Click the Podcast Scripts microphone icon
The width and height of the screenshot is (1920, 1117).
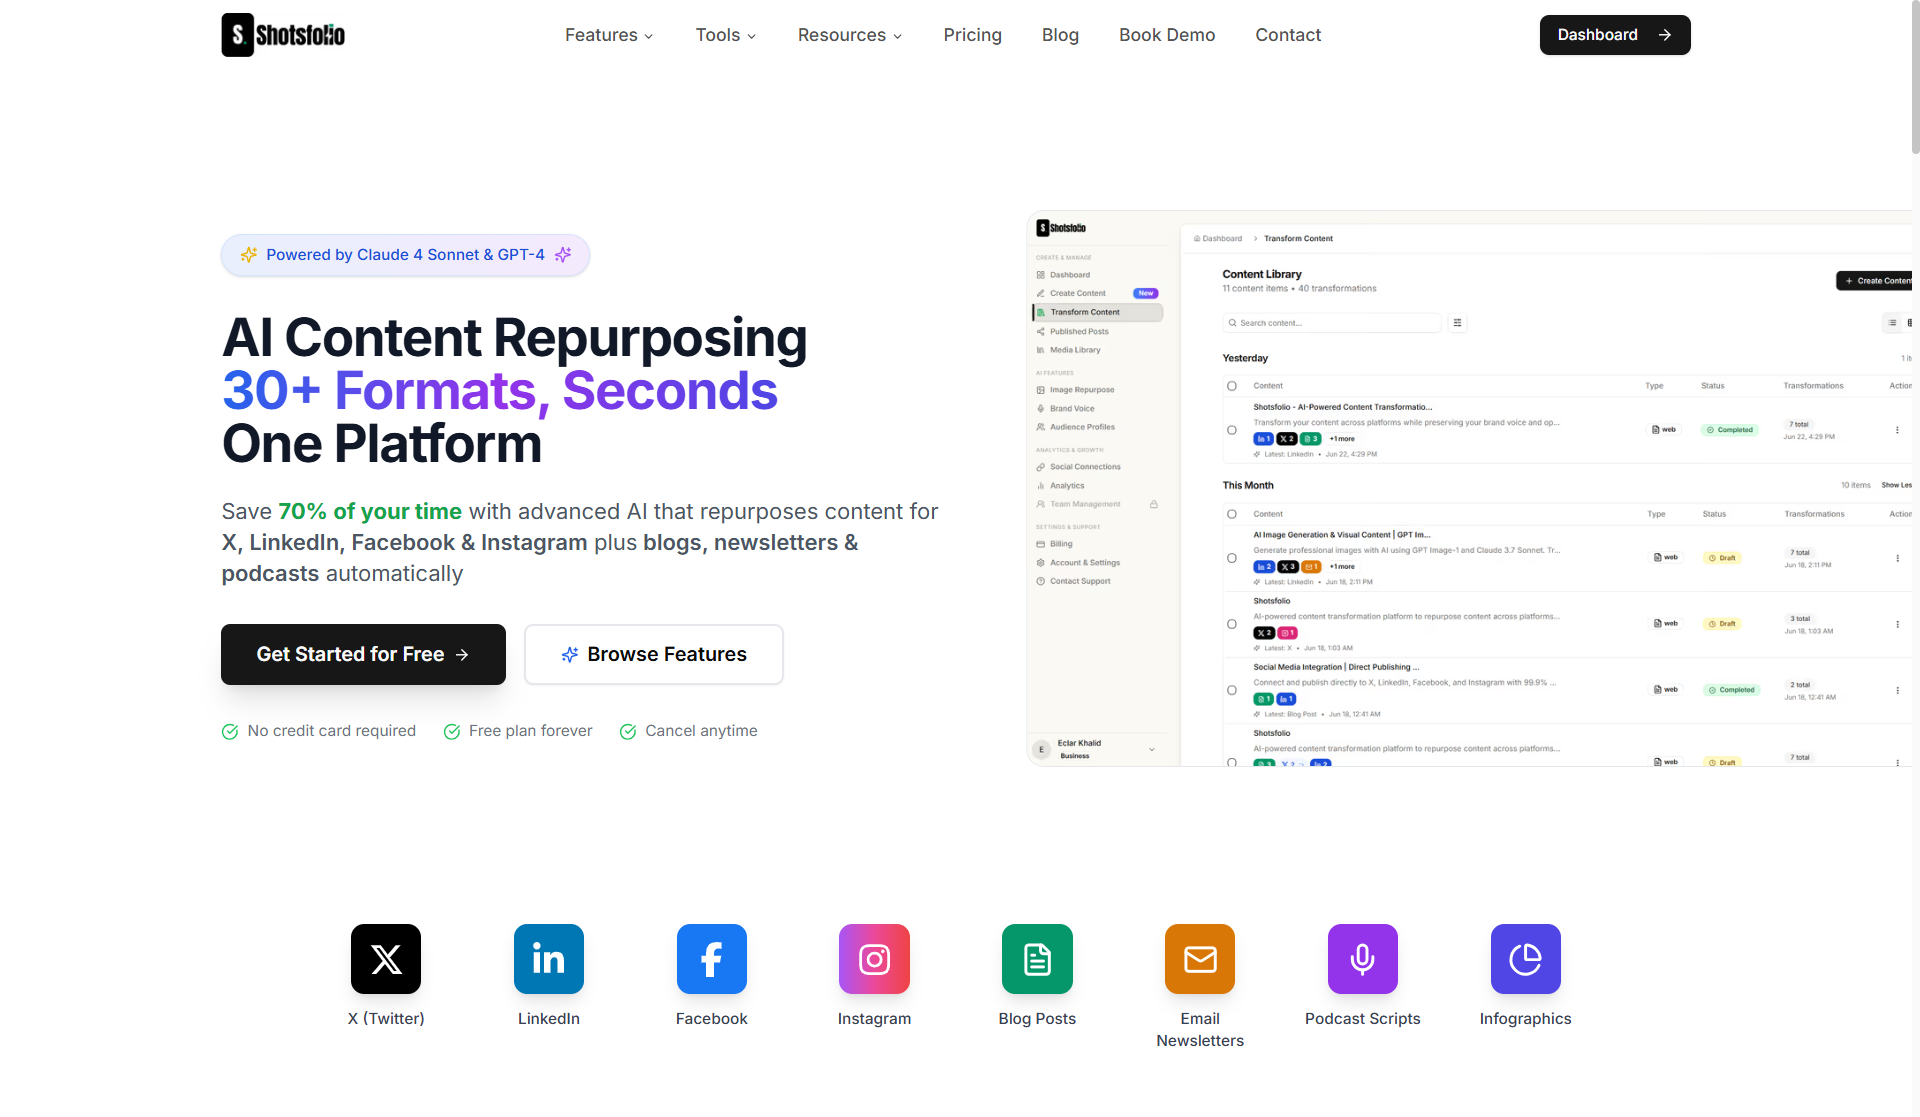coord(1362,958)
